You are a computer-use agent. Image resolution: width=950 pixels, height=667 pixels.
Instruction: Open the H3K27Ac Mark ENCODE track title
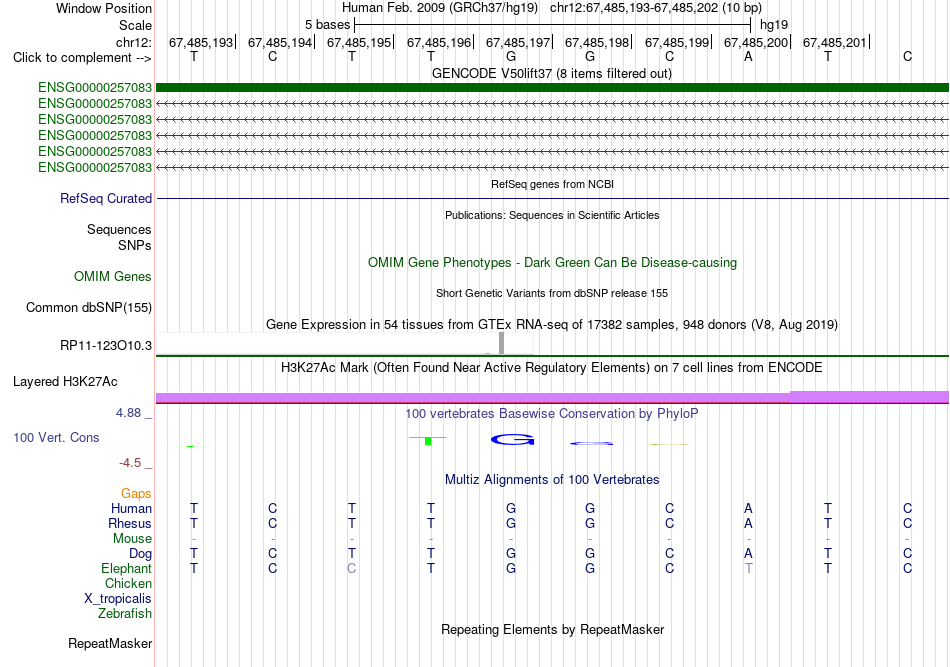[x=552, y=368]
